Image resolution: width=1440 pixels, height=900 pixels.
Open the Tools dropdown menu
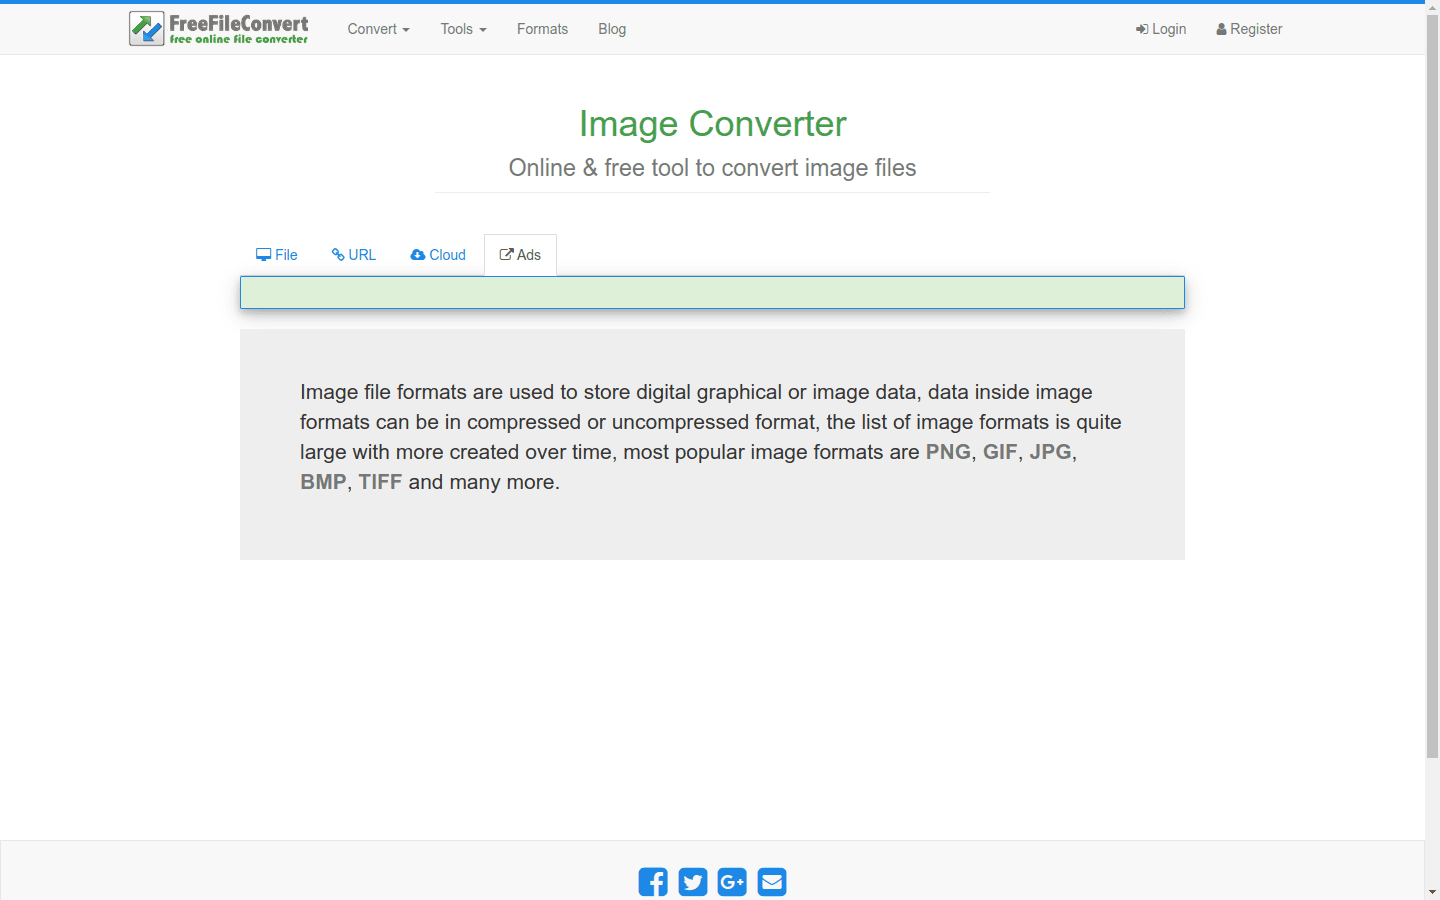pyautogui.click(x=462, y=29)
